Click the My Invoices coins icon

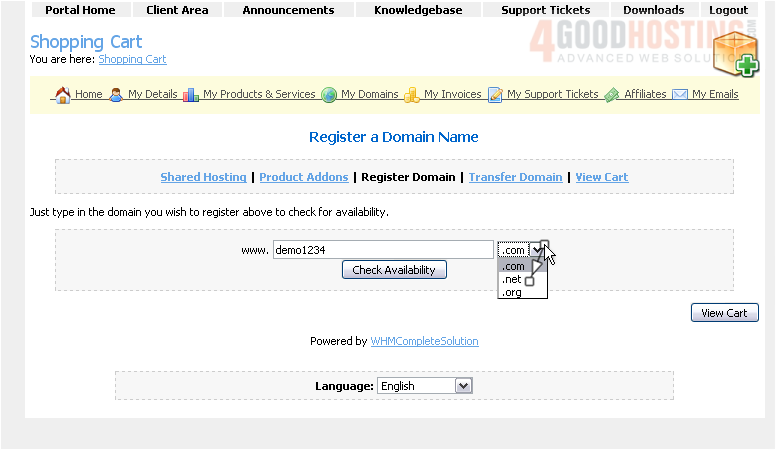[411, 95]
